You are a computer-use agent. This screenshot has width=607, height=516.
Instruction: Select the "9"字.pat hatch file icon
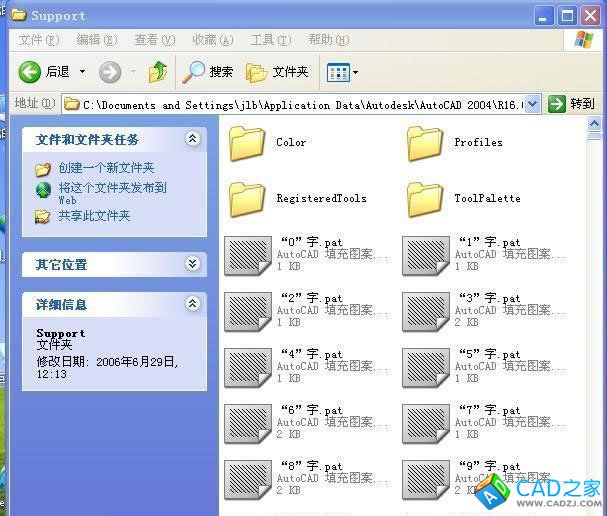pos(426,480)
